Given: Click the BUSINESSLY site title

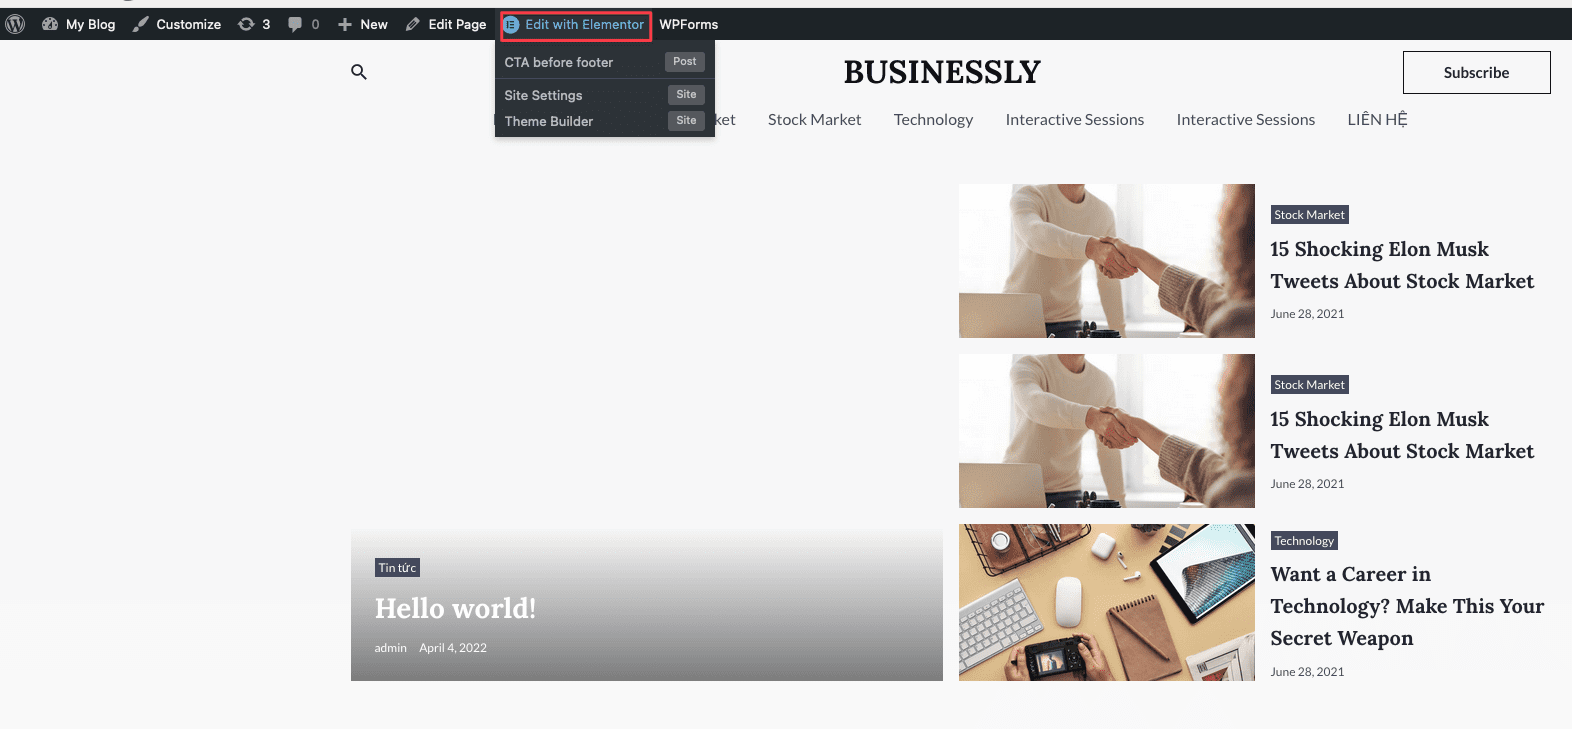Looking at the screenshot, I should pos(942,72).
